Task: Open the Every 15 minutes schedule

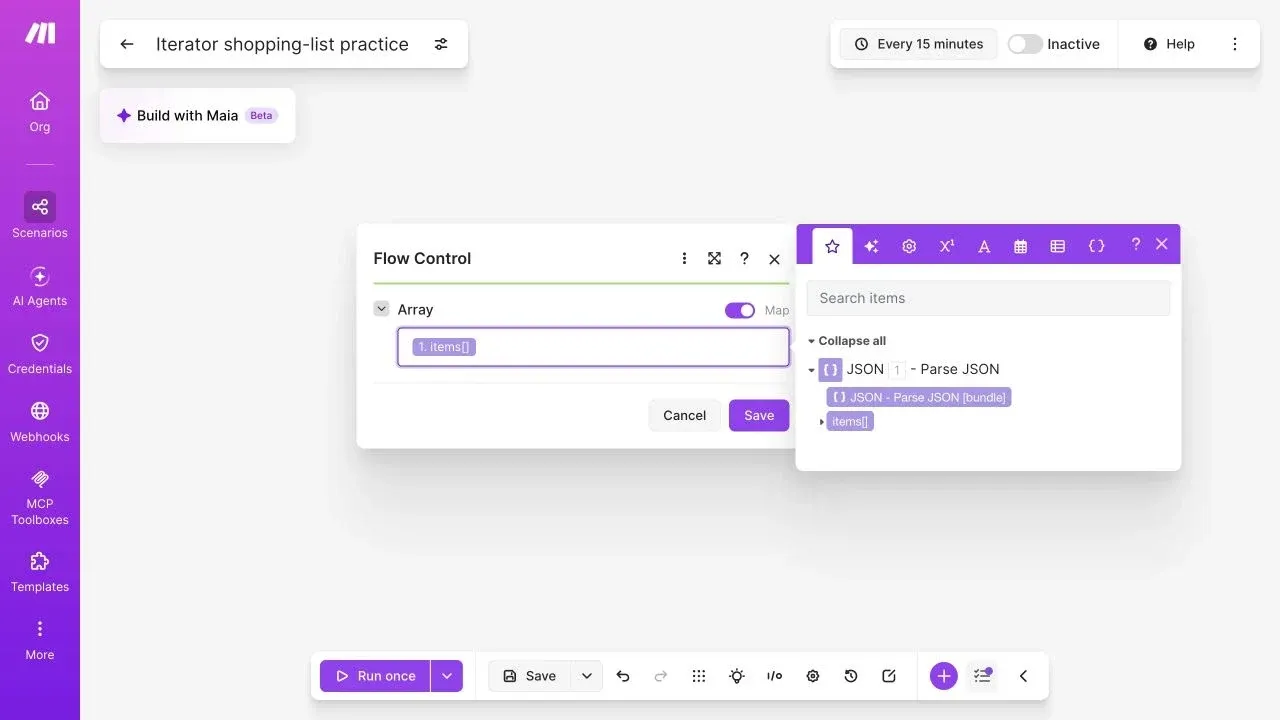Action: click(x=919, y=44)
